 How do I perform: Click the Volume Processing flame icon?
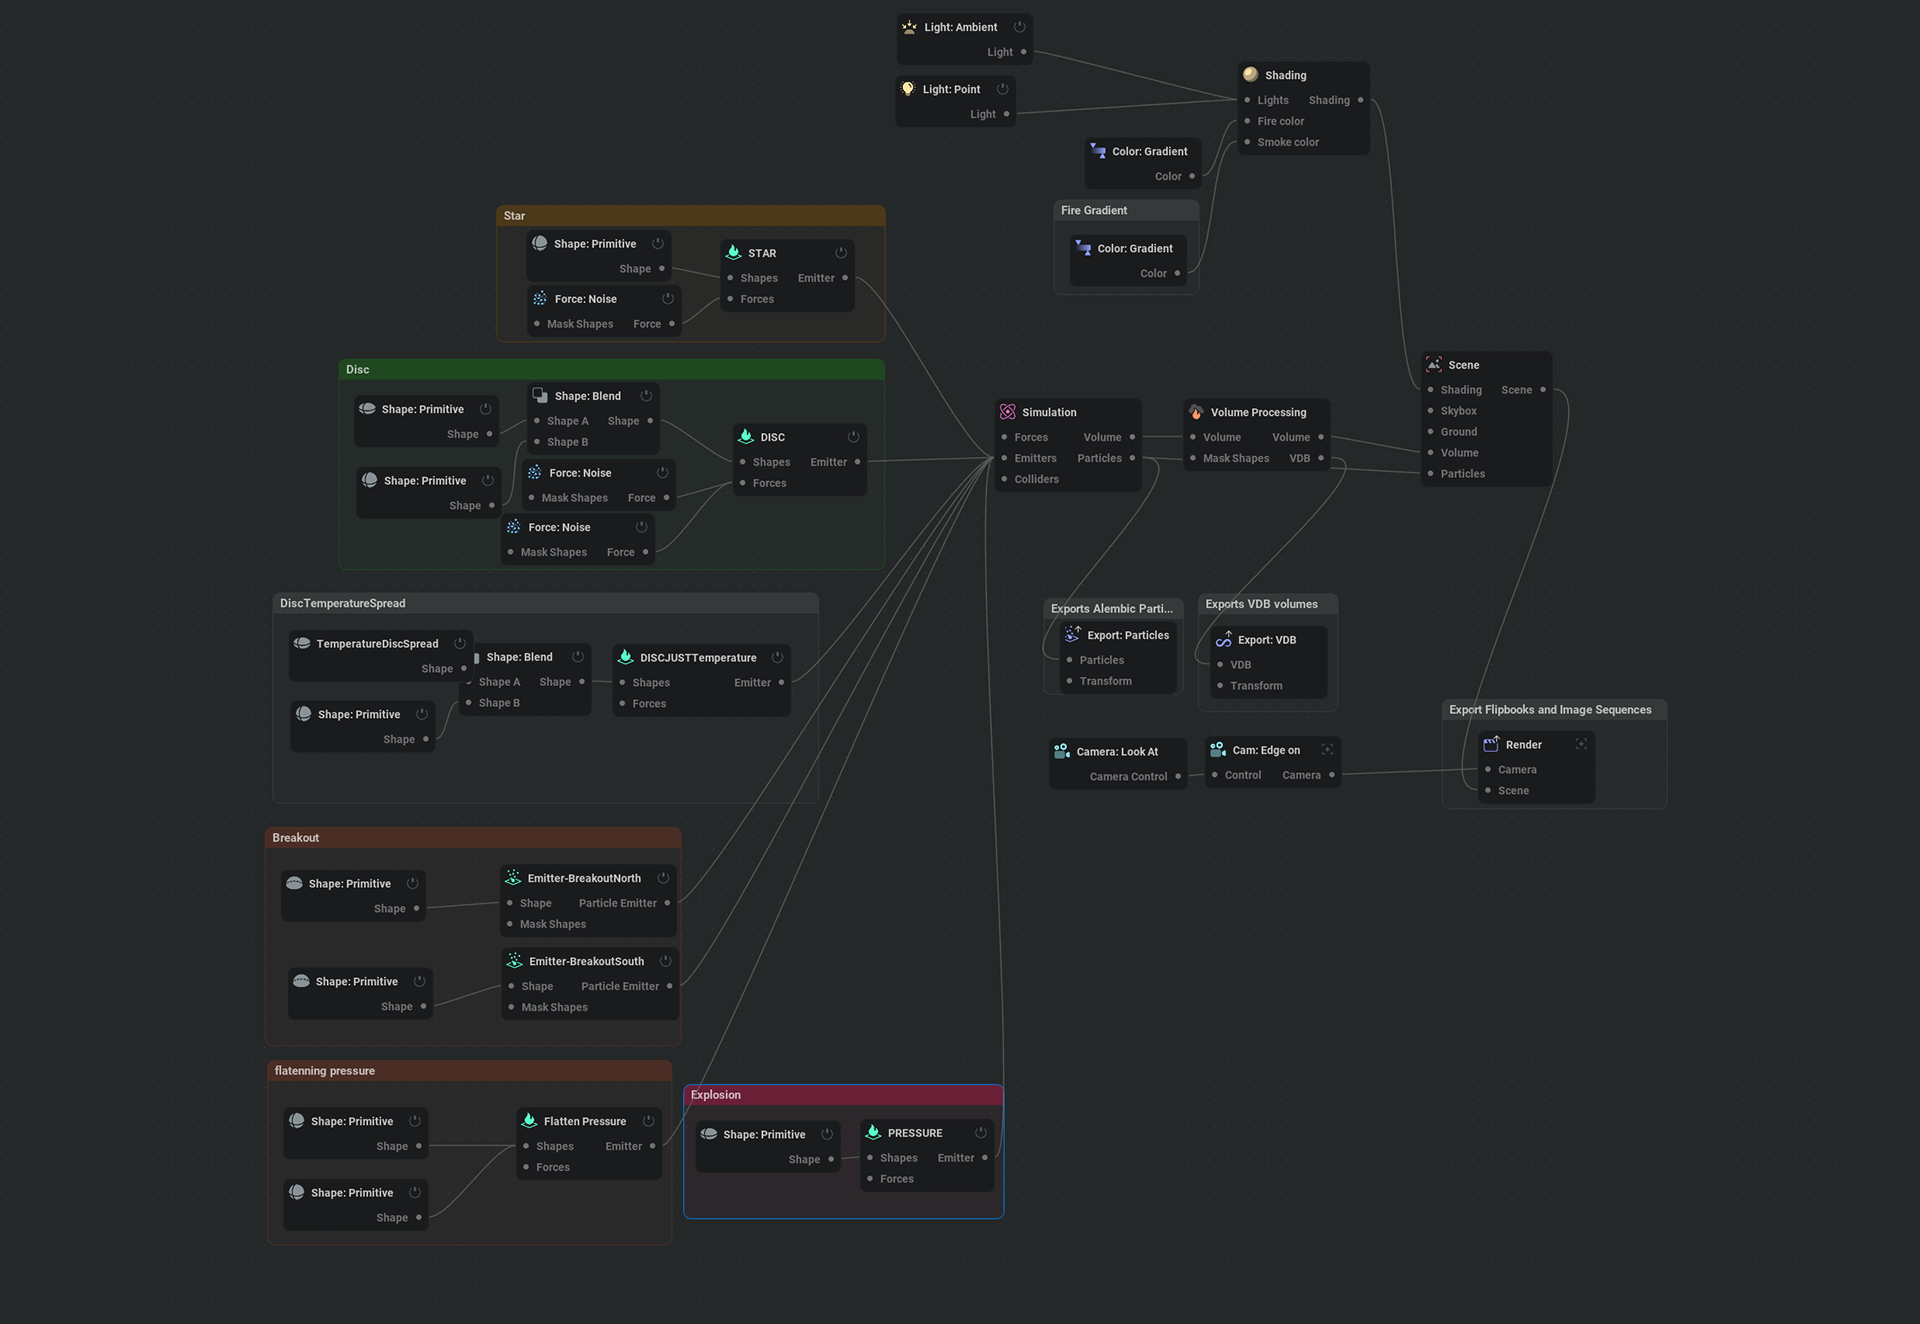[1196, 412]
